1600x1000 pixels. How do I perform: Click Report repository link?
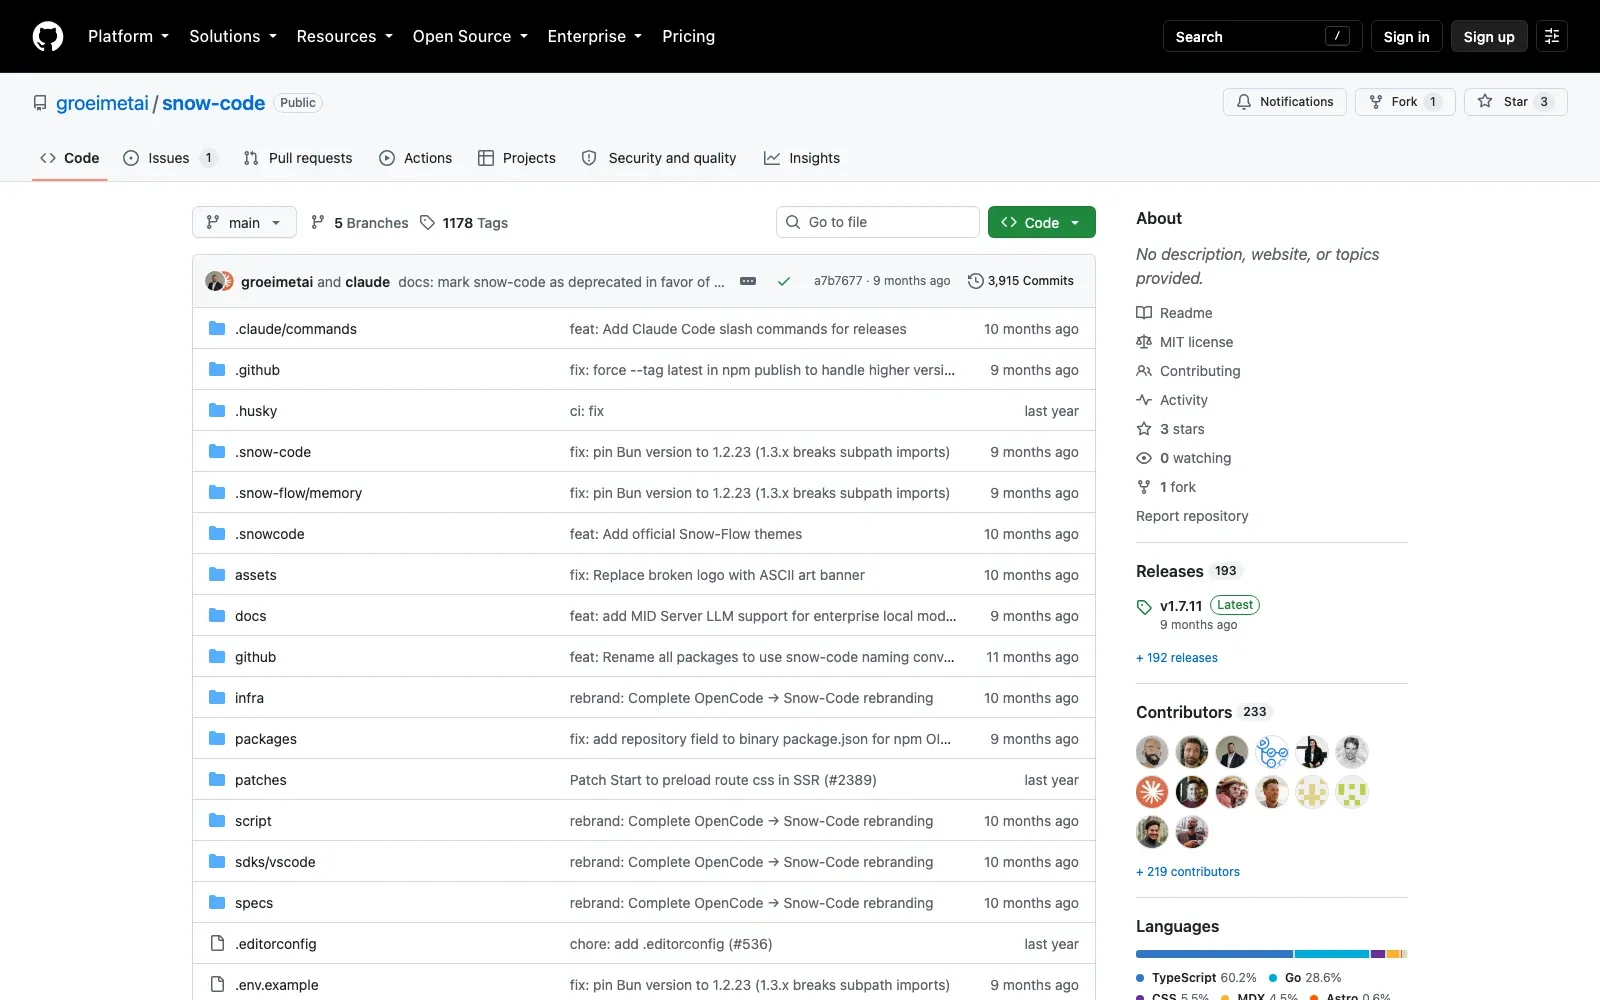click(x=1192, y=516)
